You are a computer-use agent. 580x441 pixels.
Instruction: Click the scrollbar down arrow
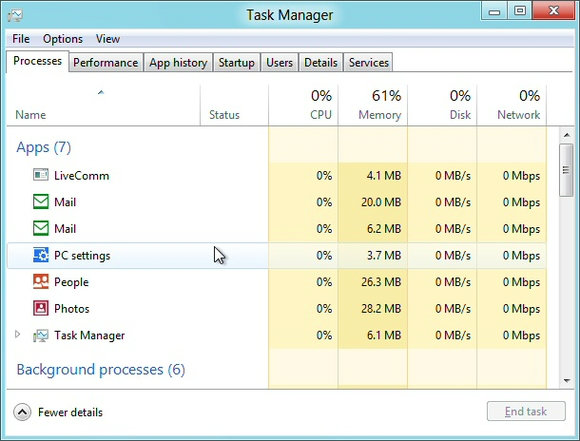pos(566,380)
